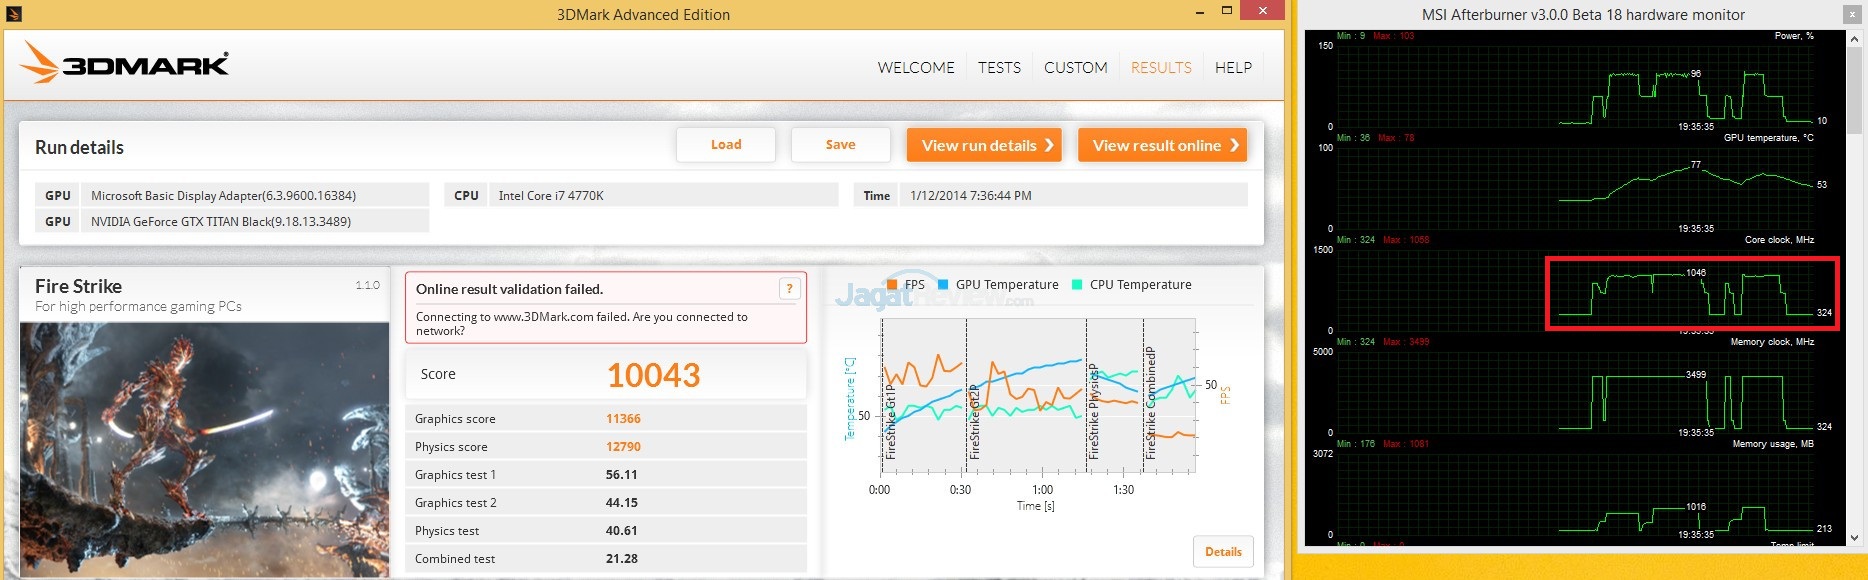Click the 3DMark logo in the header
Screen dimensions: 1868x580
point(125,63)
